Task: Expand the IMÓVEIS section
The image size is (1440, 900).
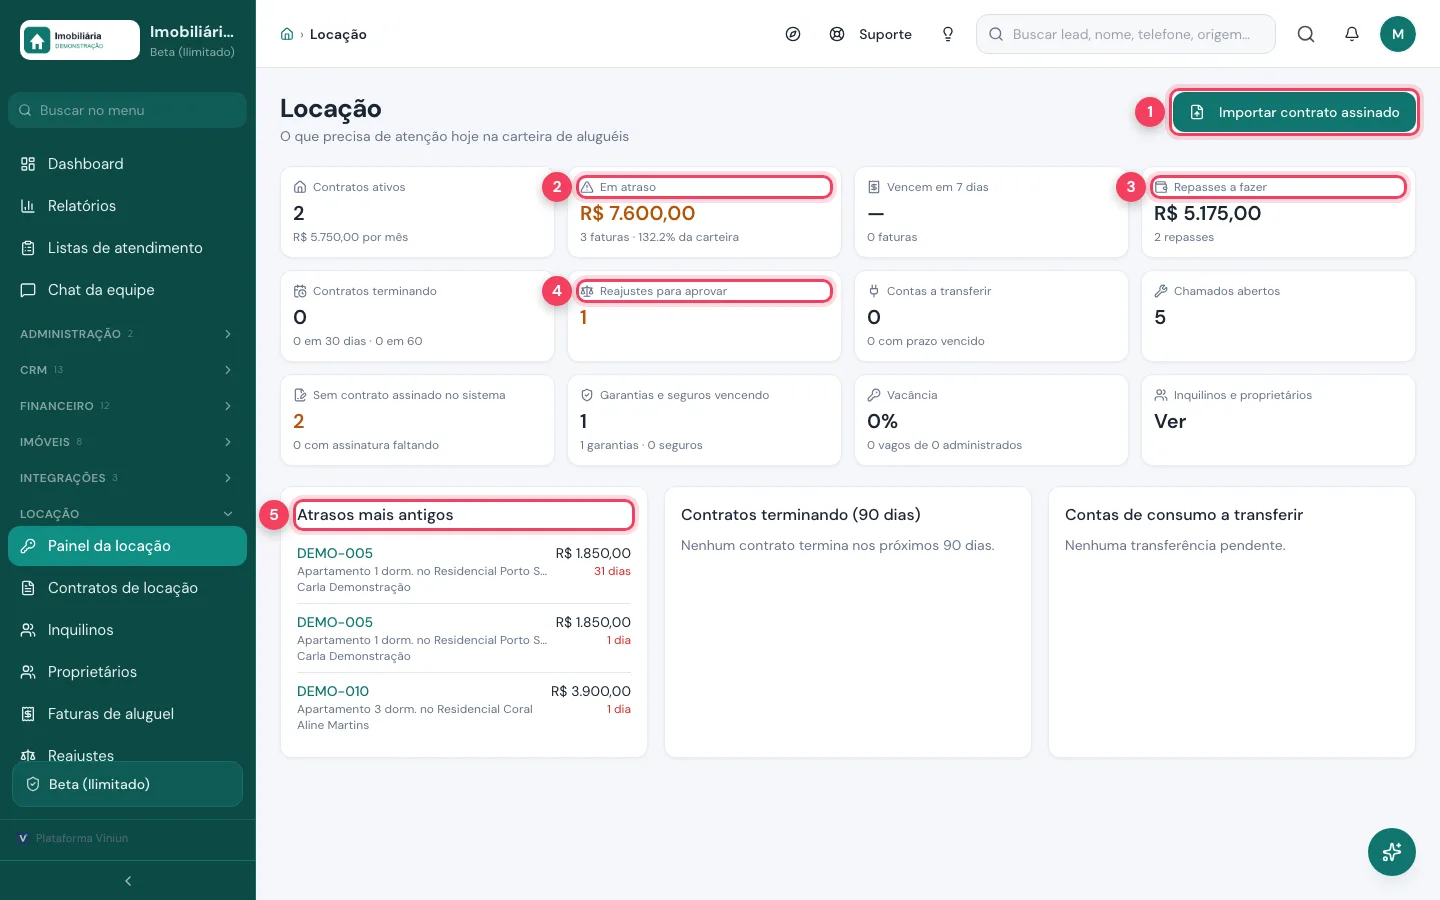Action: [x=127, y=442]
